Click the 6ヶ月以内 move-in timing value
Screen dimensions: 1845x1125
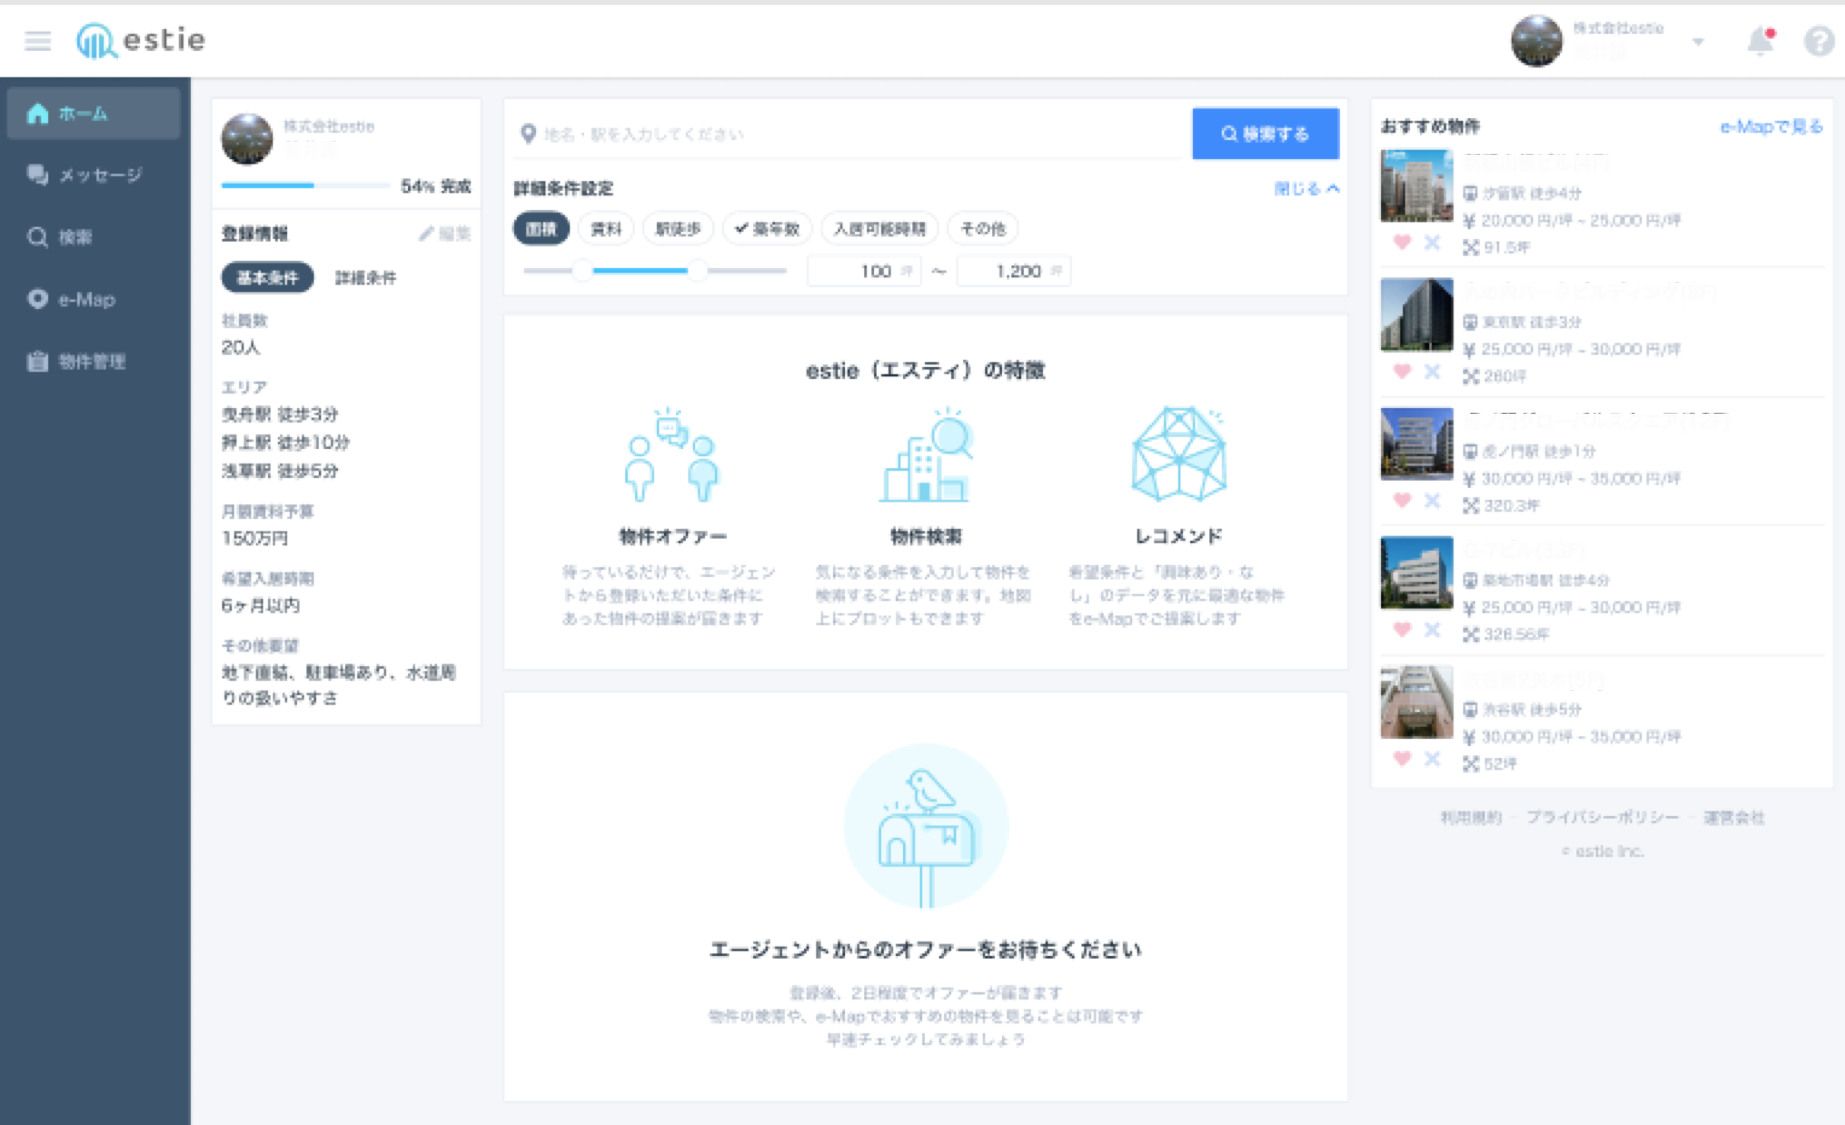(261, 605)
